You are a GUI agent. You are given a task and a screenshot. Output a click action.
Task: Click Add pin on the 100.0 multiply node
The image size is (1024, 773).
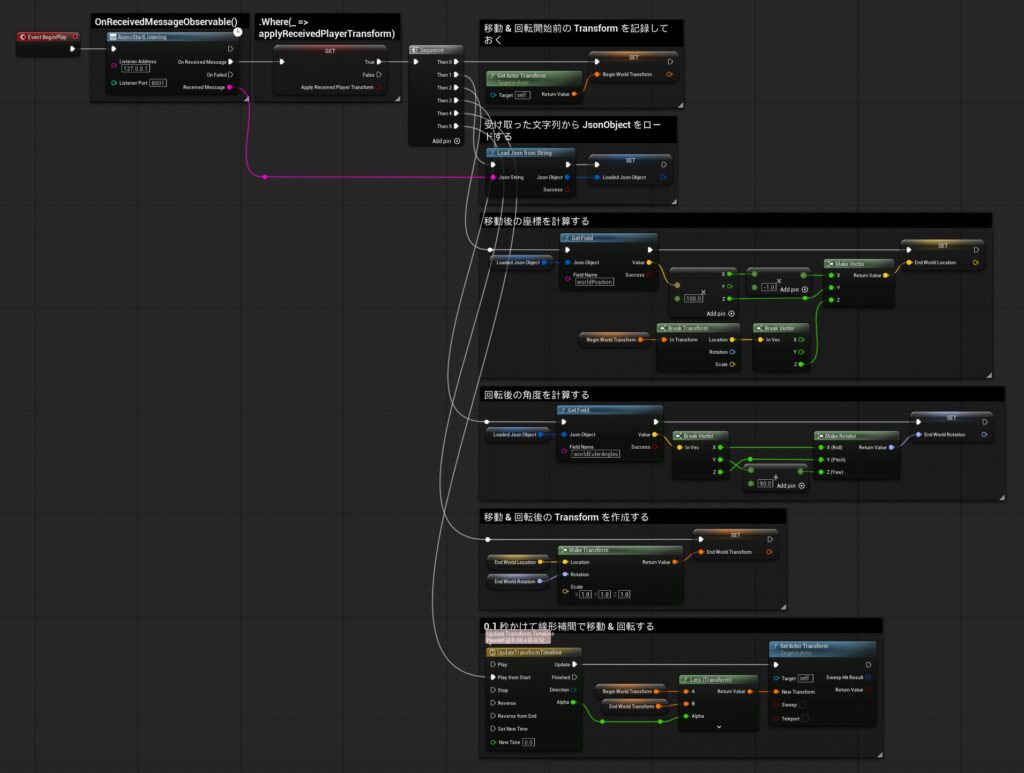731,313
